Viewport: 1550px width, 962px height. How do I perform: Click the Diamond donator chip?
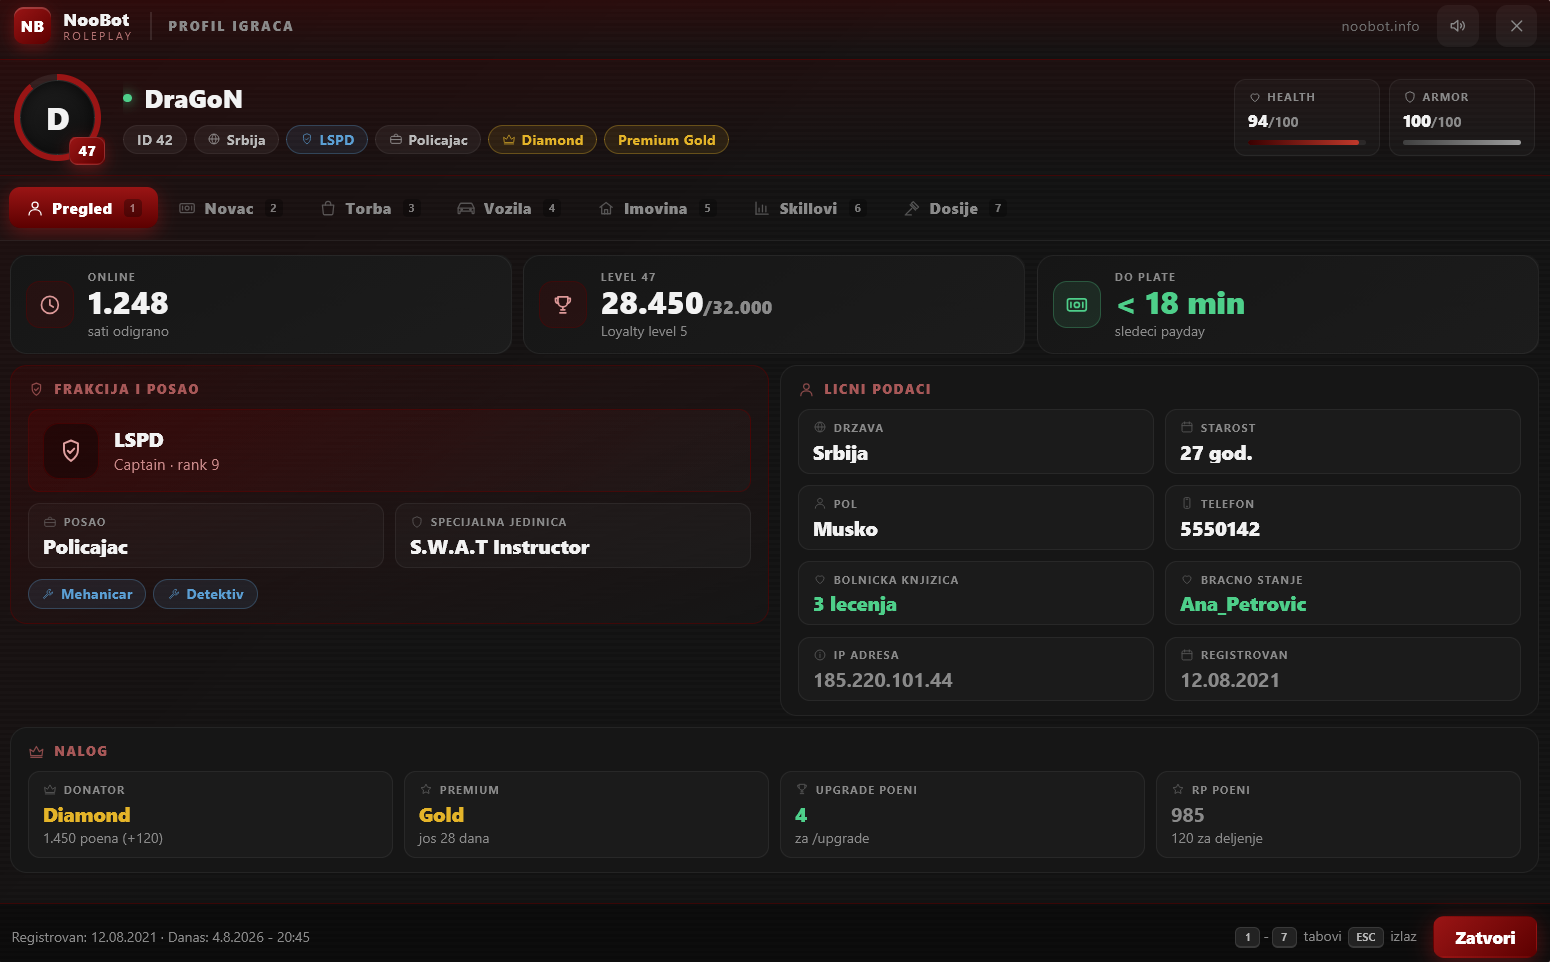pos(542,140)
